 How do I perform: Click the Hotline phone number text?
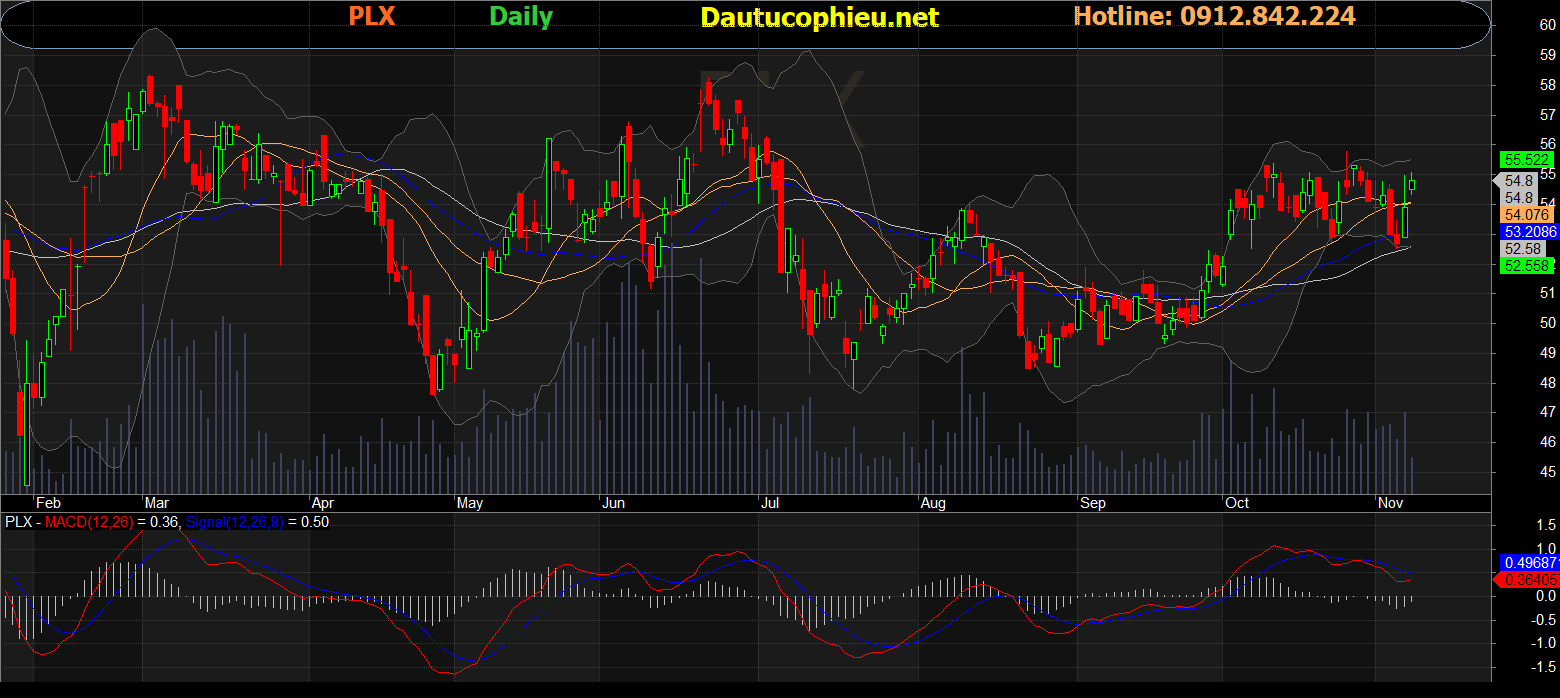1214,16
